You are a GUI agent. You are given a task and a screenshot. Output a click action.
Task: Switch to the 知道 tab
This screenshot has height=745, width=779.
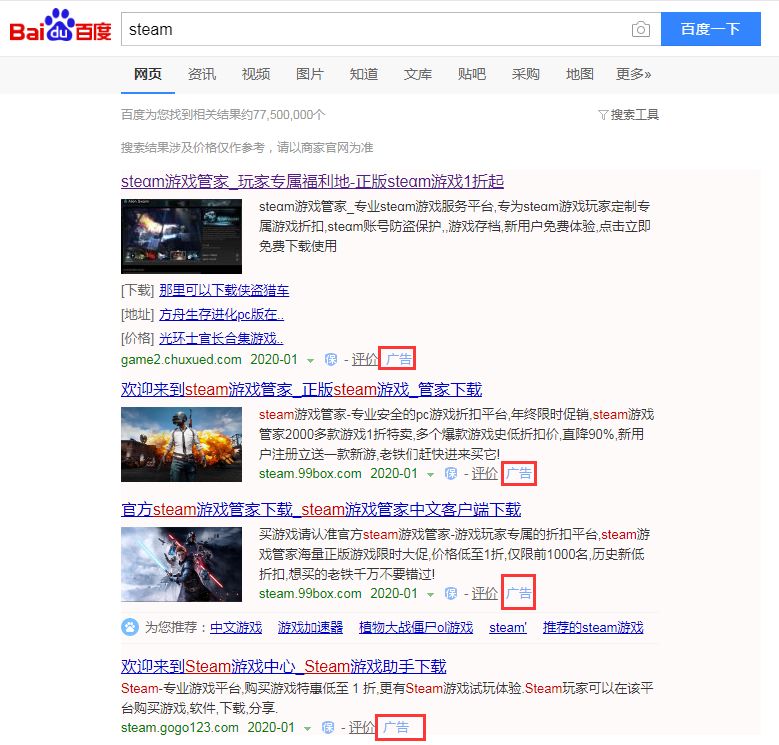tap(364, 74)
